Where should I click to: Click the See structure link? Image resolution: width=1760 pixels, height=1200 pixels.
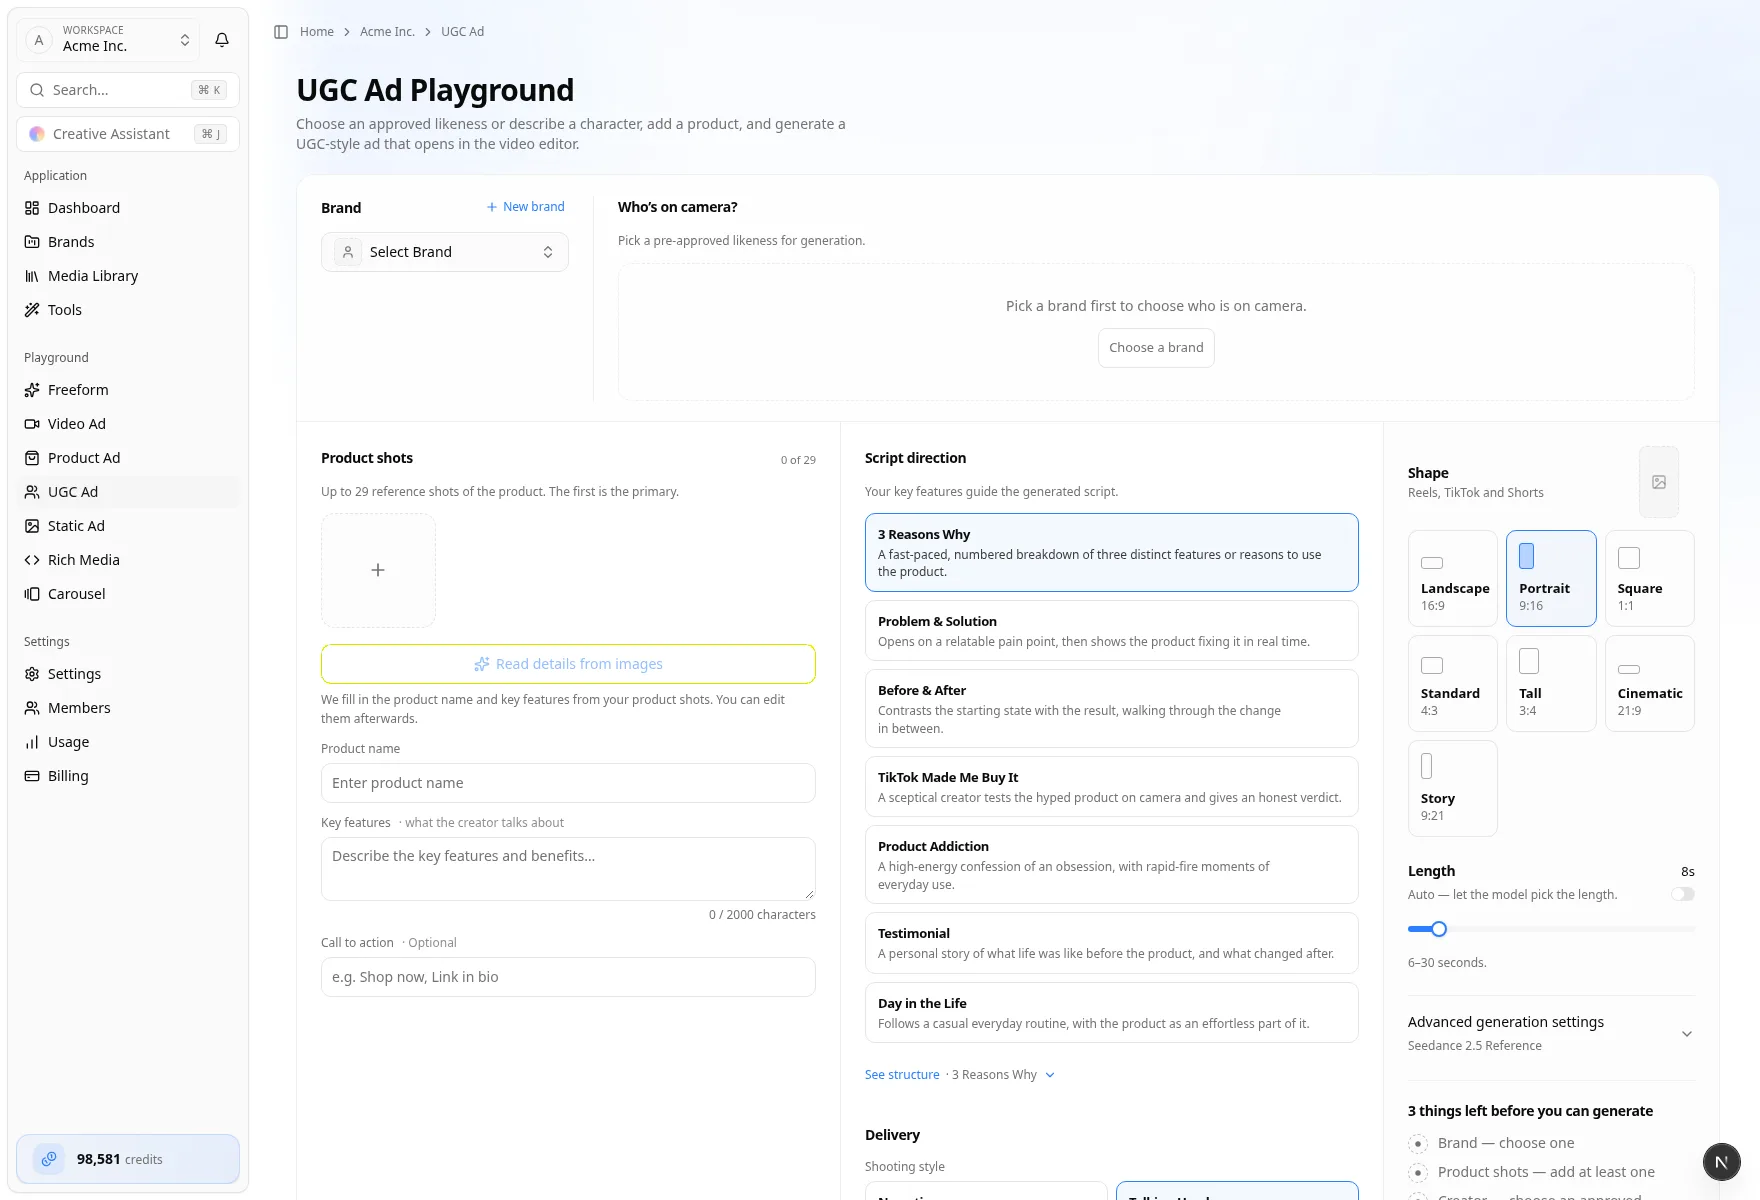[902, 1075]
